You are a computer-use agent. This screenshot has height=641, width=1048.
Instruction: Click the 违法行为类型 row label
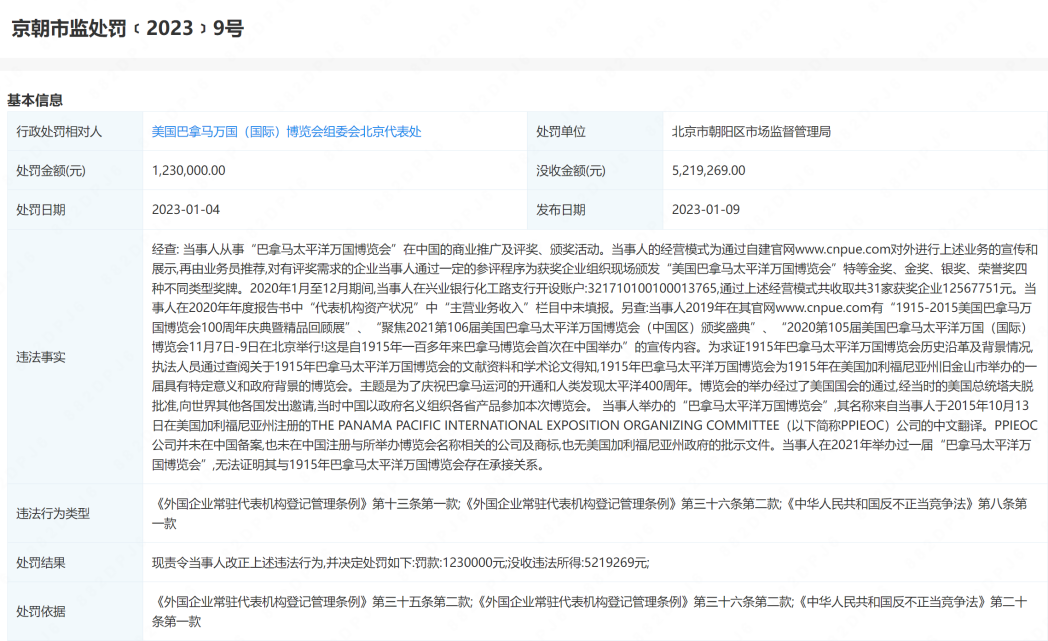coord(53,513)
